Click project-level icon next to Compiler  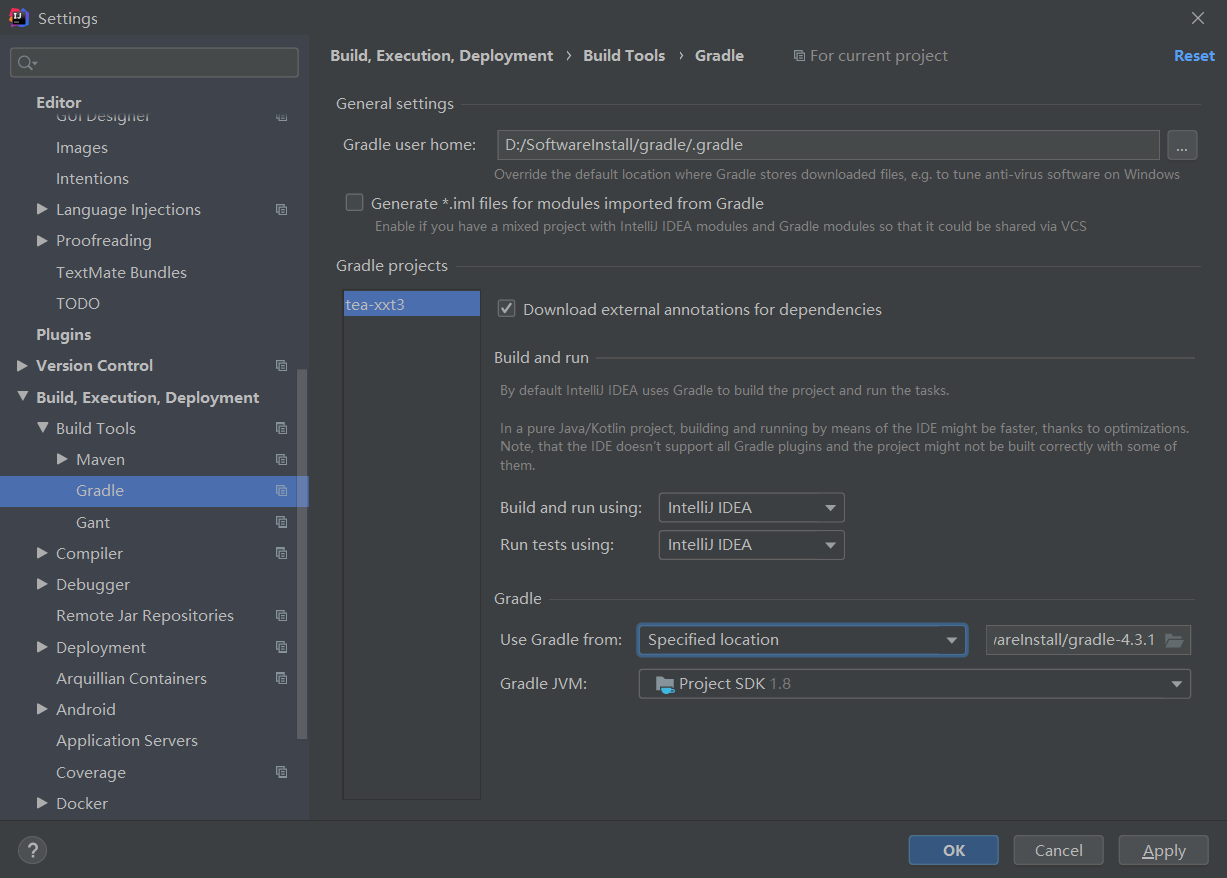(281, 553)
